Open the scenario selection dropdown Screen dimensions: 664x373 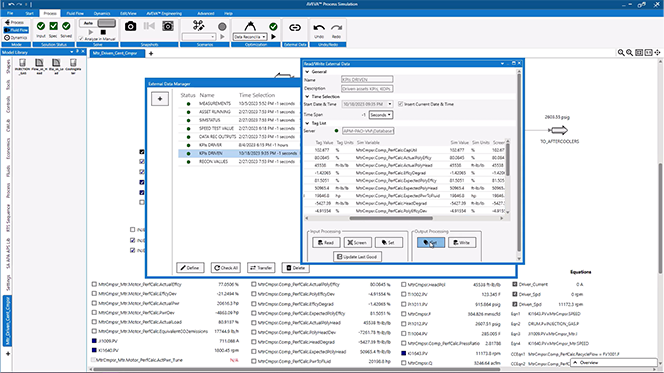(x=199, y=37)
